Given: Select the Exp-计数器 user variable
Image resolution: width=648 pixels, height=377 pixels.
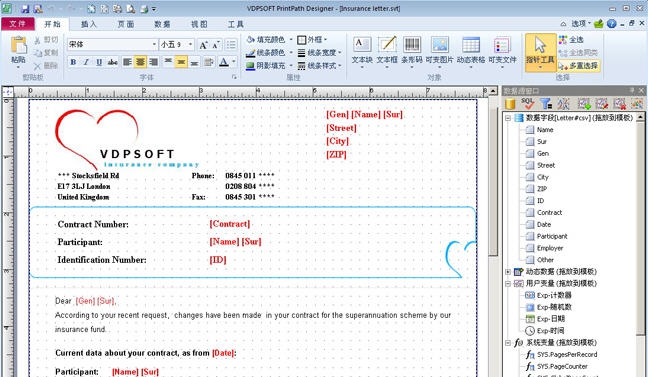Looking at the screenshot, I should click(554, 295).
